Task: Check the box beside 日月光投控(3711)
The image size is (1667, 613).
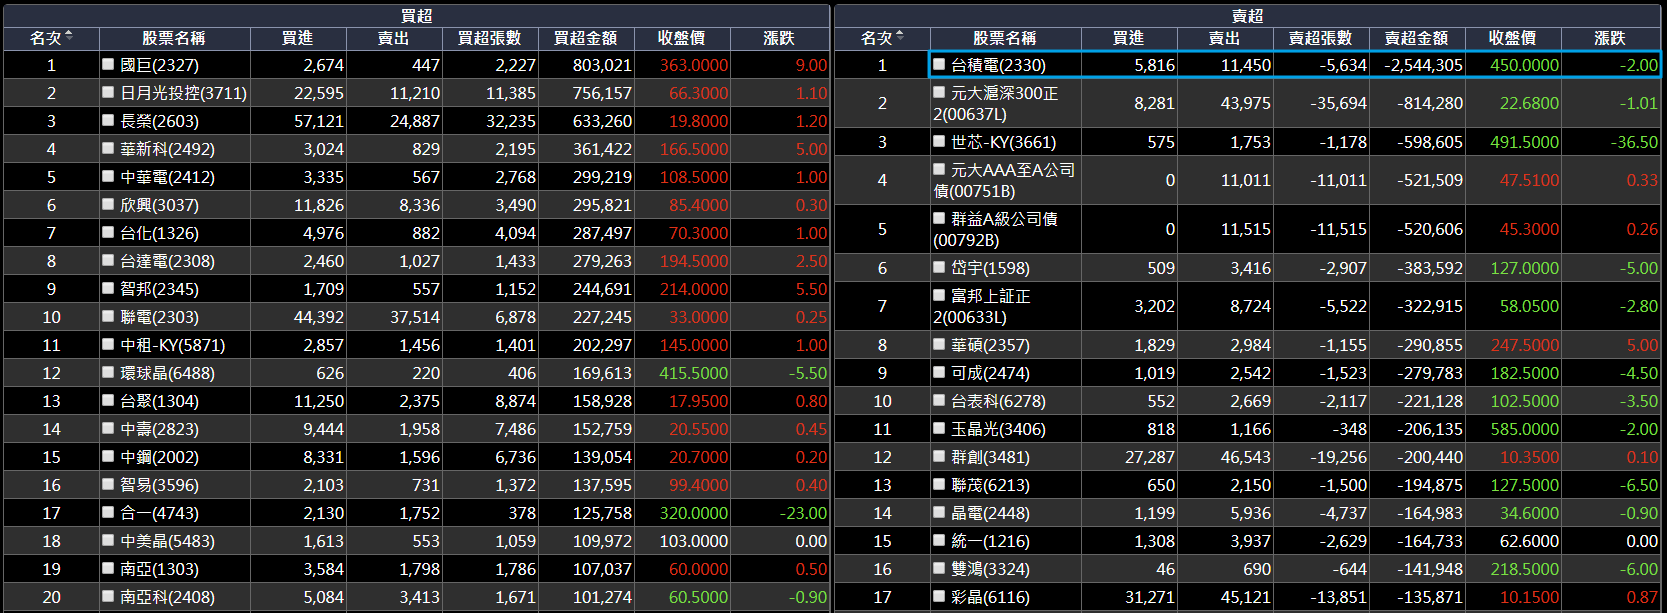Action: pyautogui.click(x=108, y=92)
